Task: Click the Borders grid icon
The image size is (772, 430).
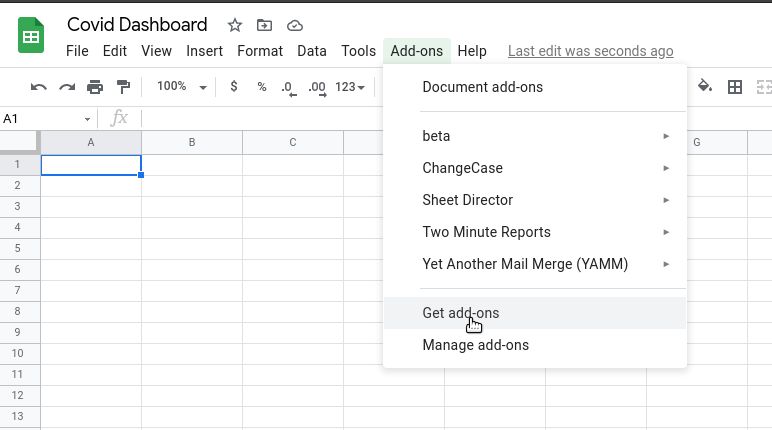Action: 735,87
